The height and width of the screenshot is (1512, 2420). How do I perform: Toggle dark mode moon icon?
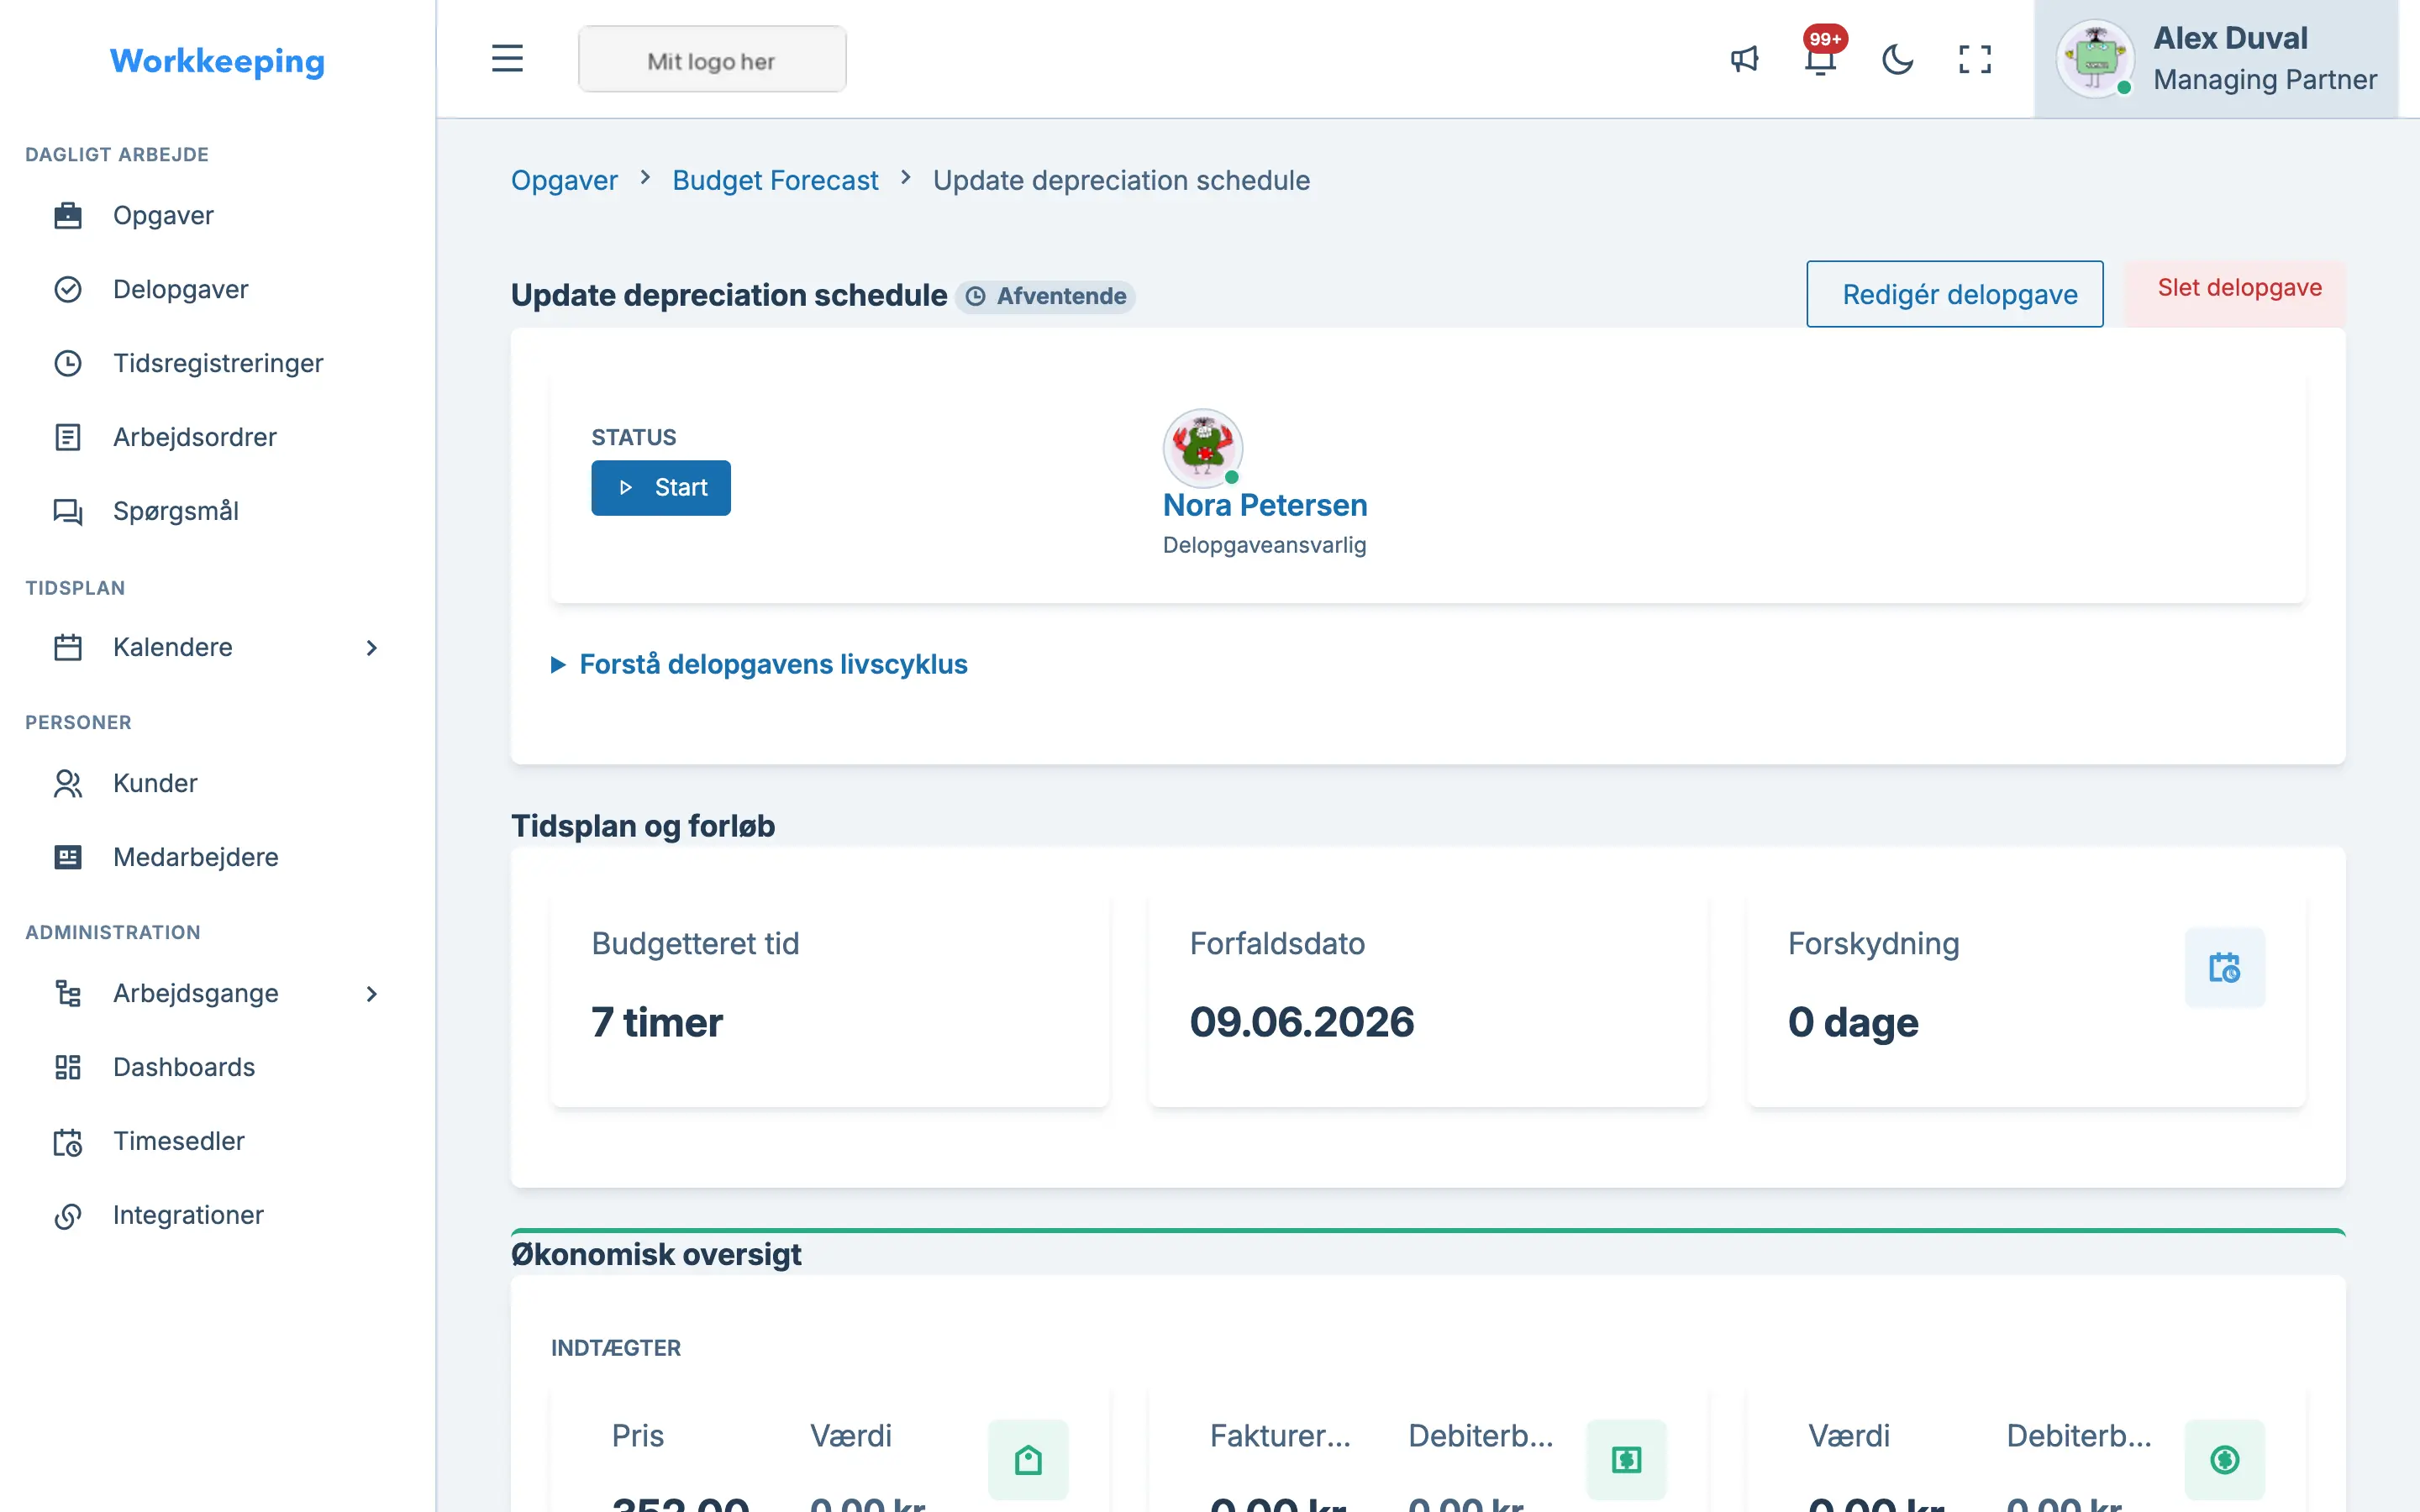[x=1897, y=59]
